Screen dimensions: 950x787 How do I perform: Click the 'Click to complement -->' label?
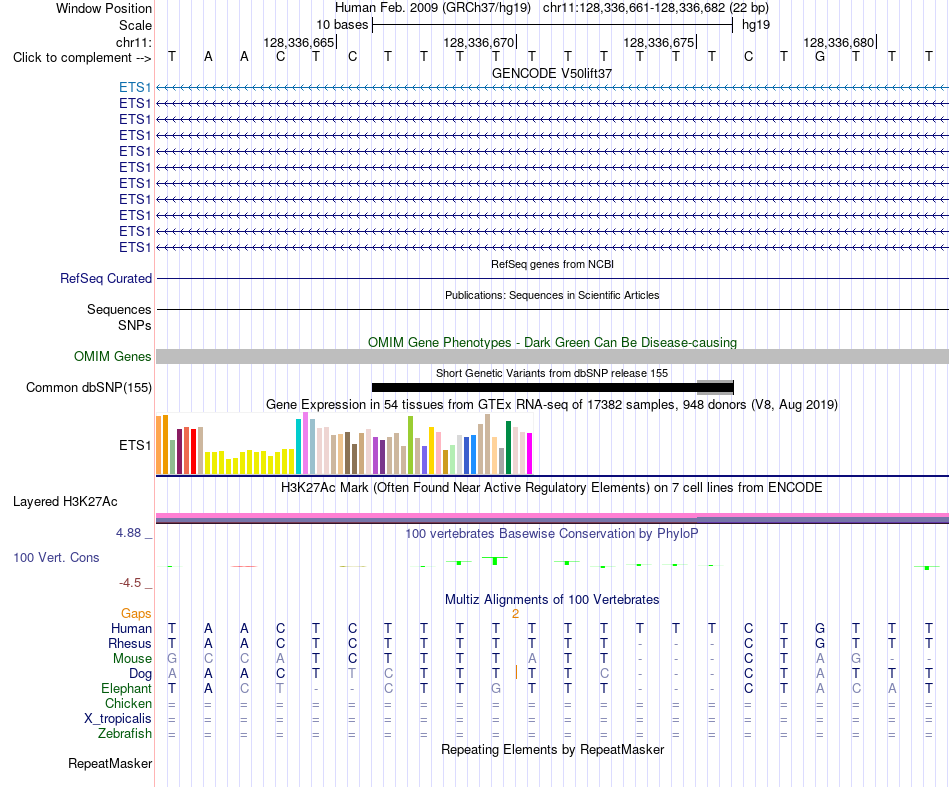(82, 58)
